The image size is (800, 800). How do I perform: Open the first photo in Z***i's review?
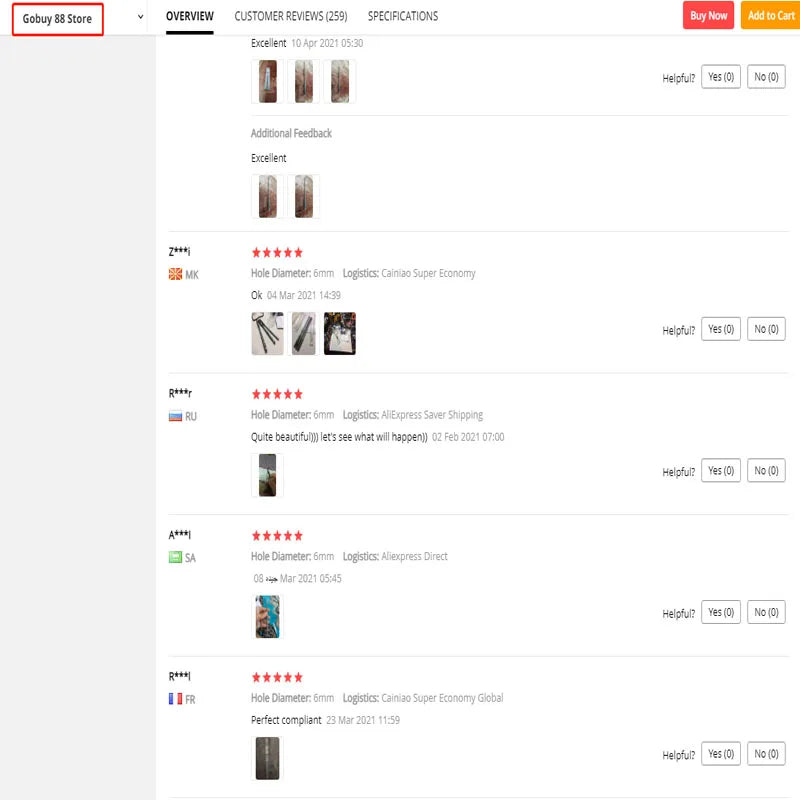(267, 334)
